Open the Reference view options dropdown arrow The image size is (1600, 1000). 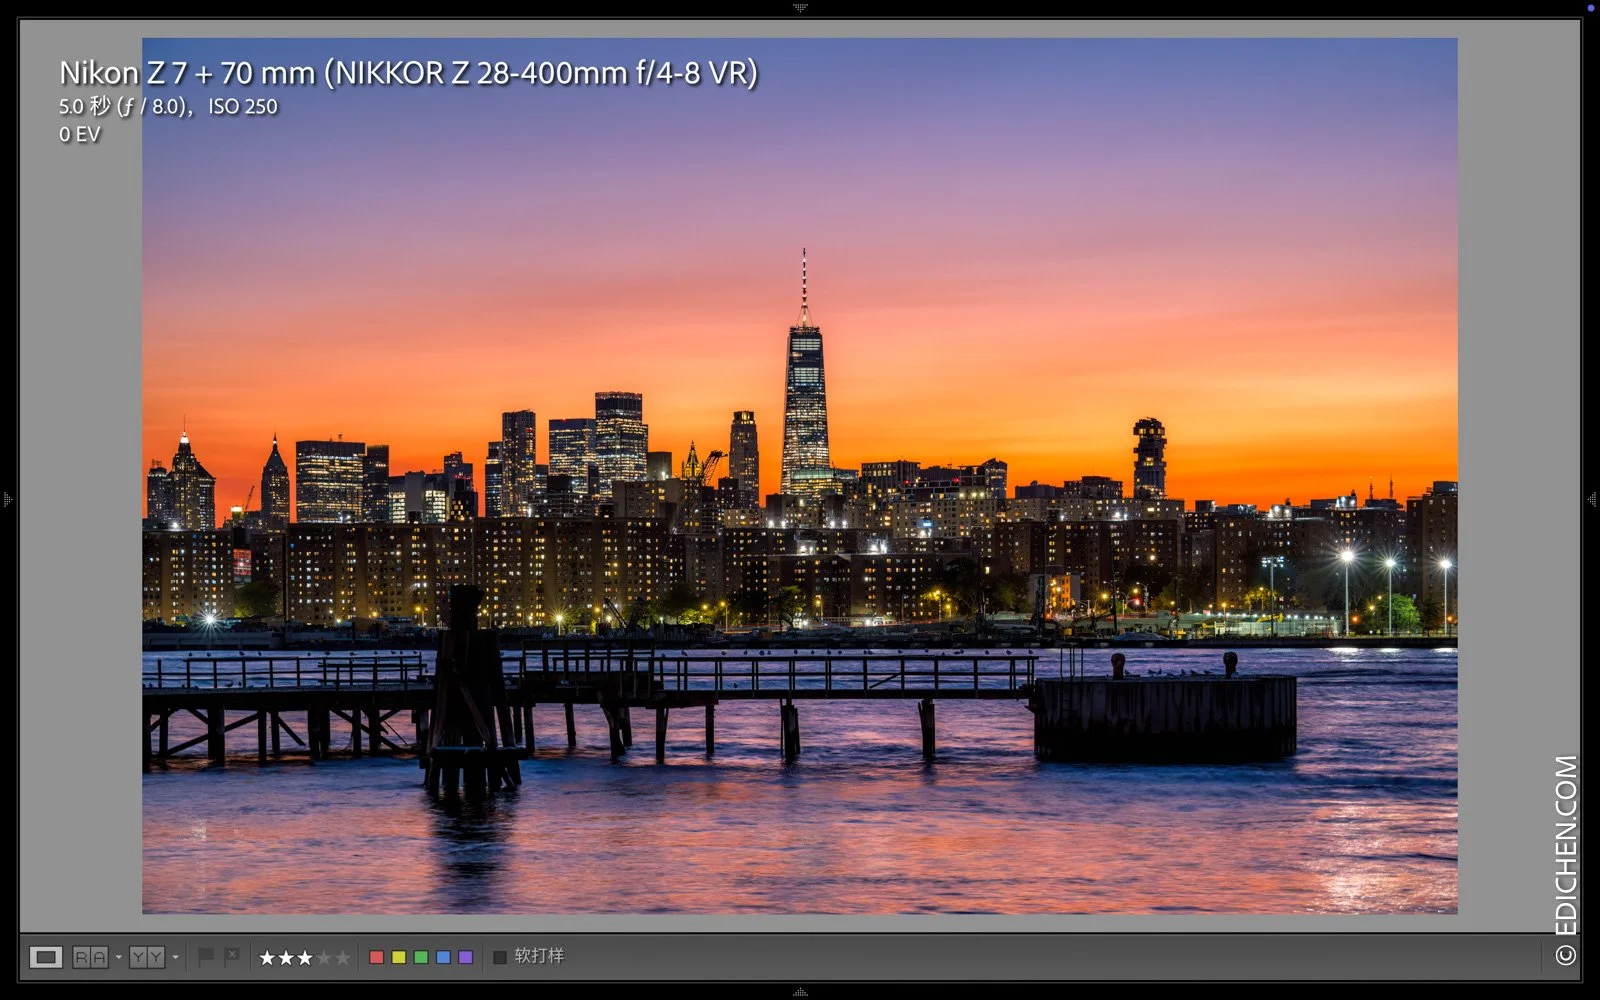[x=119, y=957]
